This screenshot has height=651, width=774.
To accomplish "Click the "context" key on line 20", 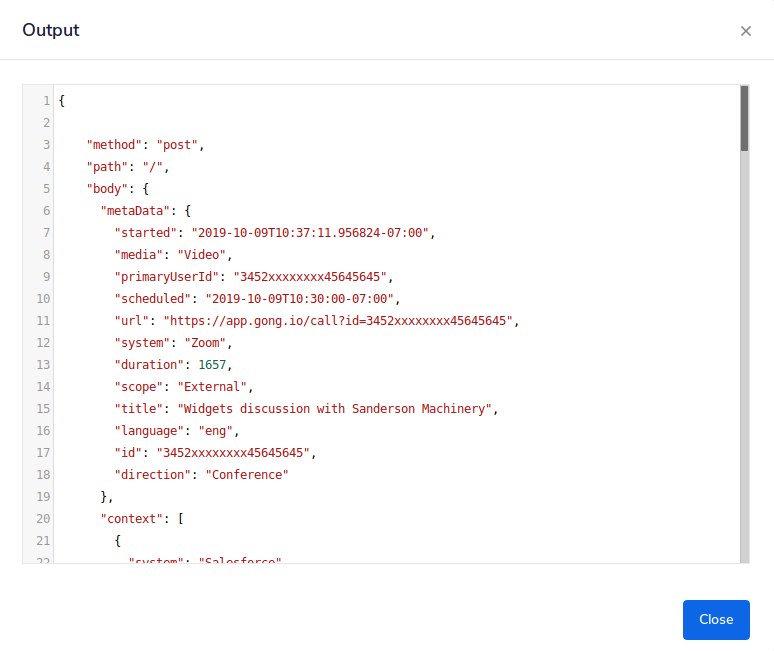I will click(x=132, y=519).
